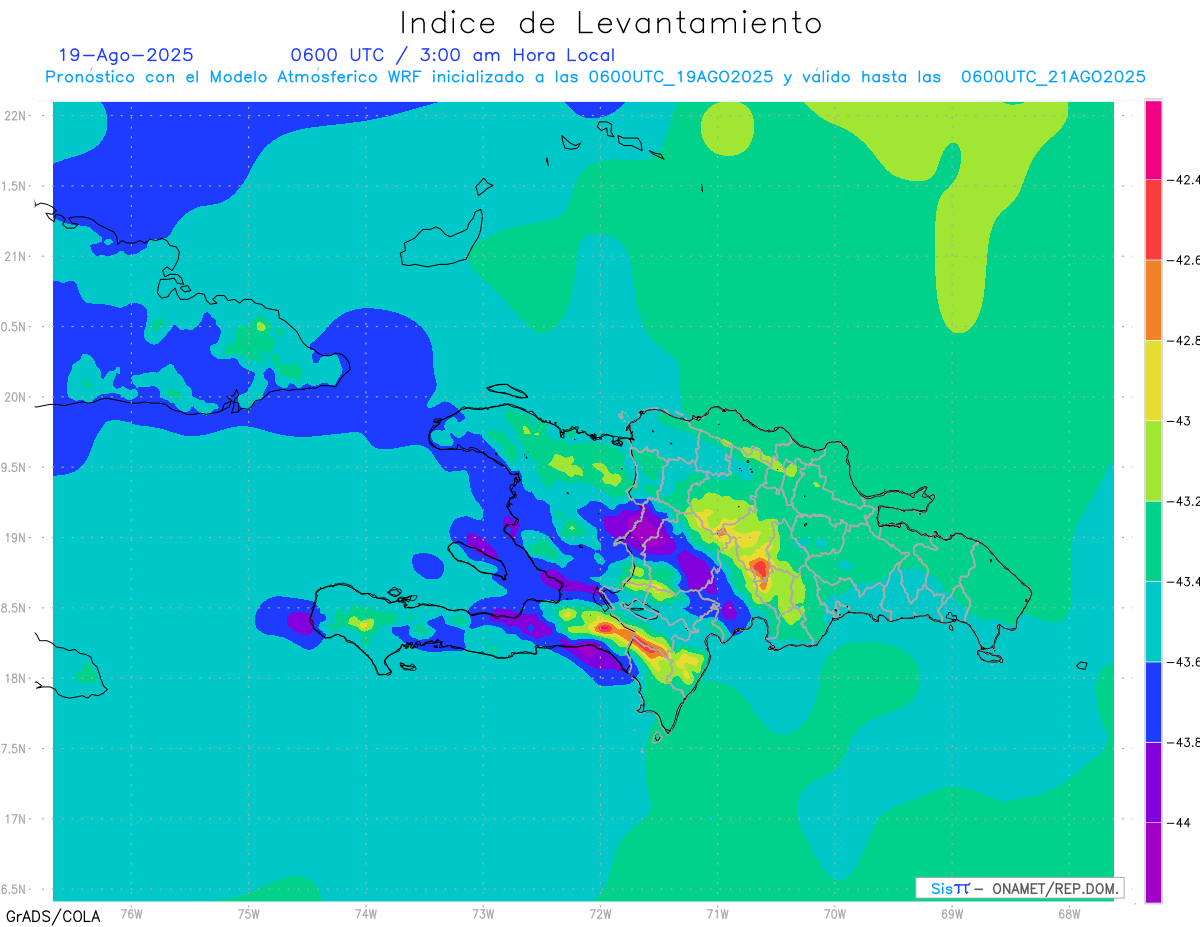Click the violet legend swatch below -43.8
Viewport: 1200px width, 927px height.
point(1153,782)
